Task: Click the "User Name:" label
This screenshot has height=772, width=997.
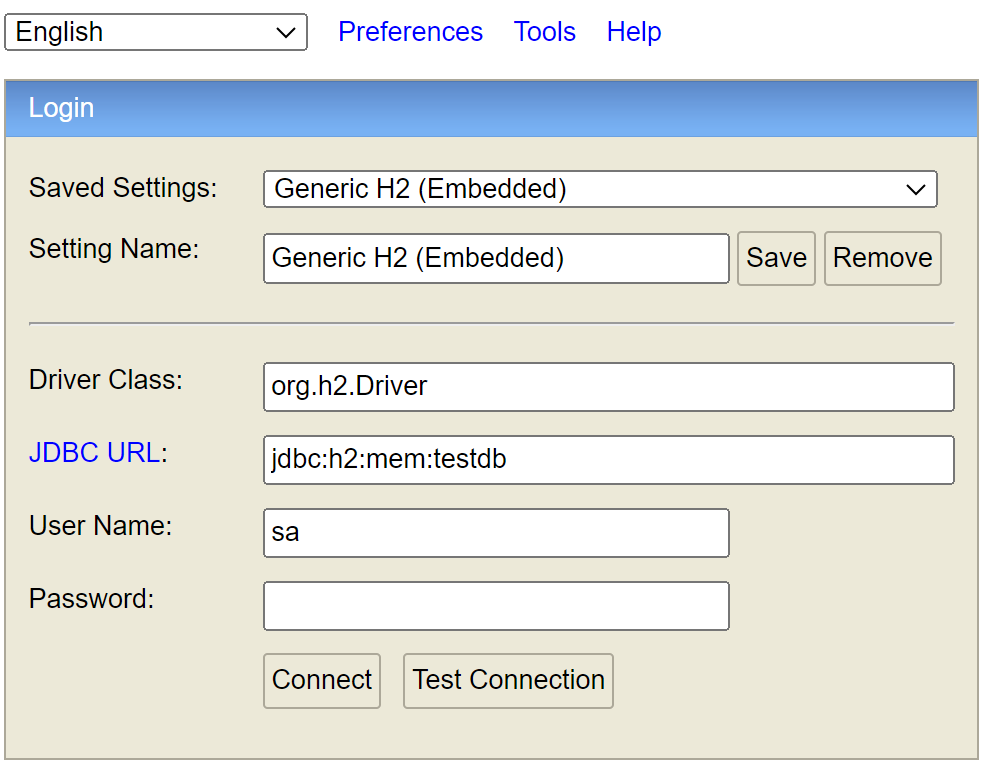Action: click(x=100, y=526)
